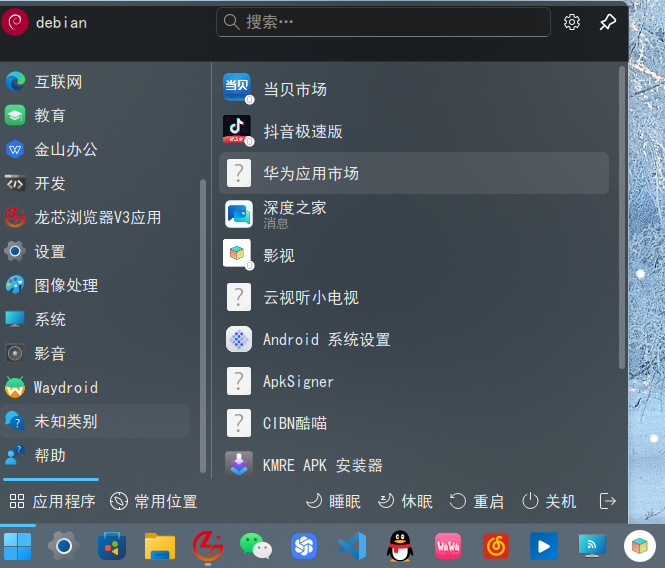Image resolution: width=665 pixels, height=568 pixels.
Task: Select the 金山办公 category
Action: click(x=95, y=149)
